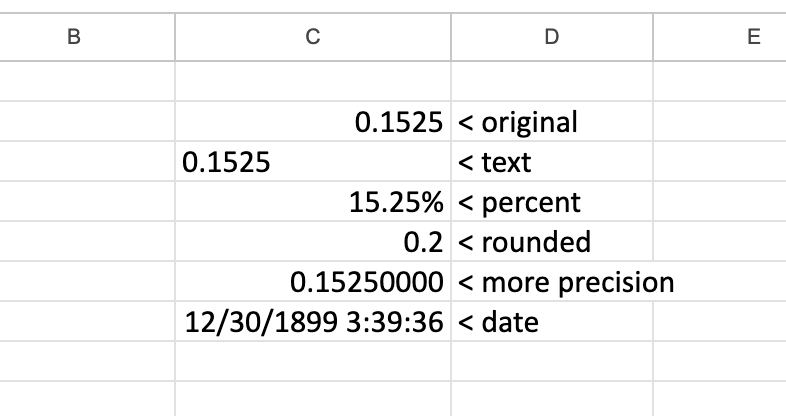
Task: Click empty column C cell below date value
Action: click(x=313, y=360)
